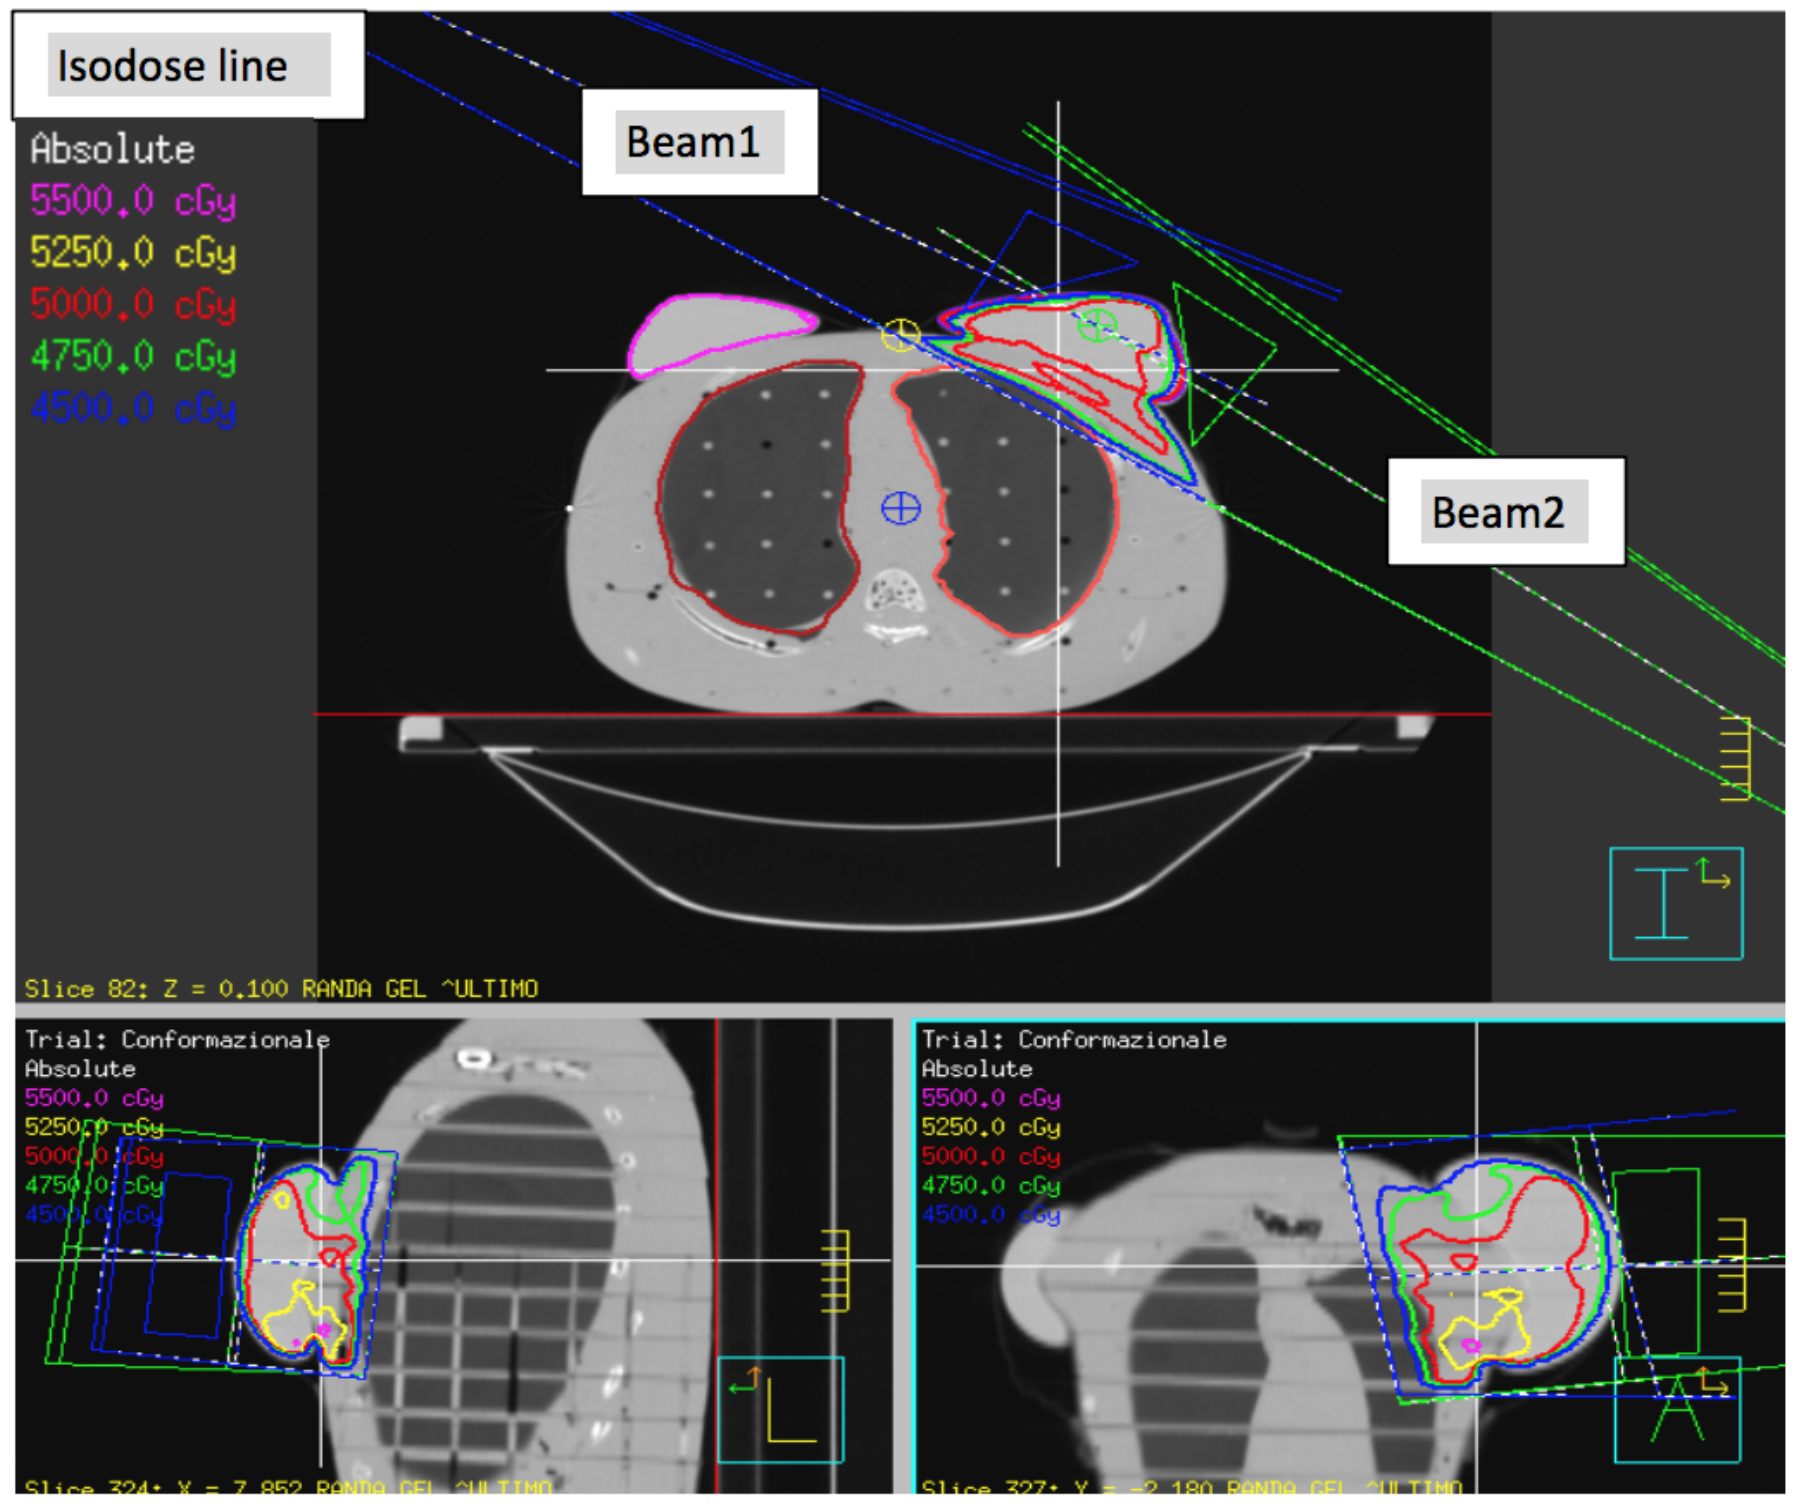Select the green isocenter marker in breast
The image size is (1800, 1512).
tap(1097, 324)
